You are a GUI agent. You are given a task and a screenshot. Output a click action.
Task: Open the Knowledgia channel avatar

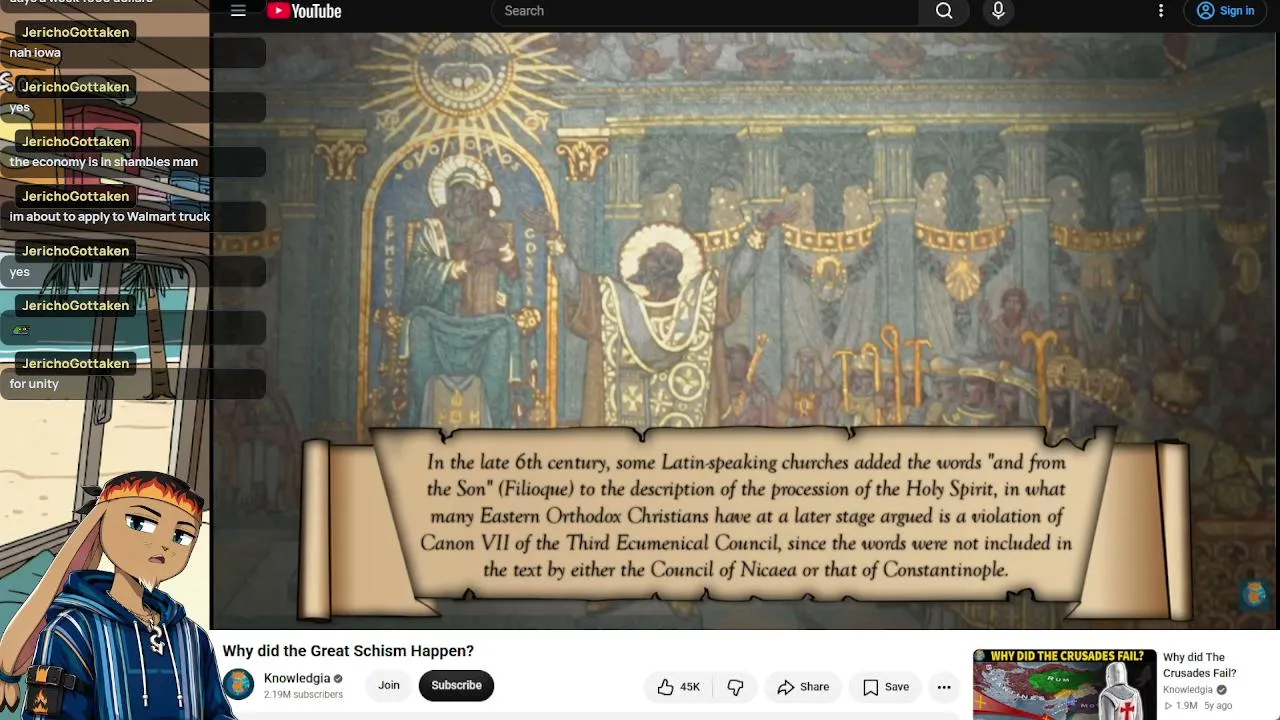point(238,685)
